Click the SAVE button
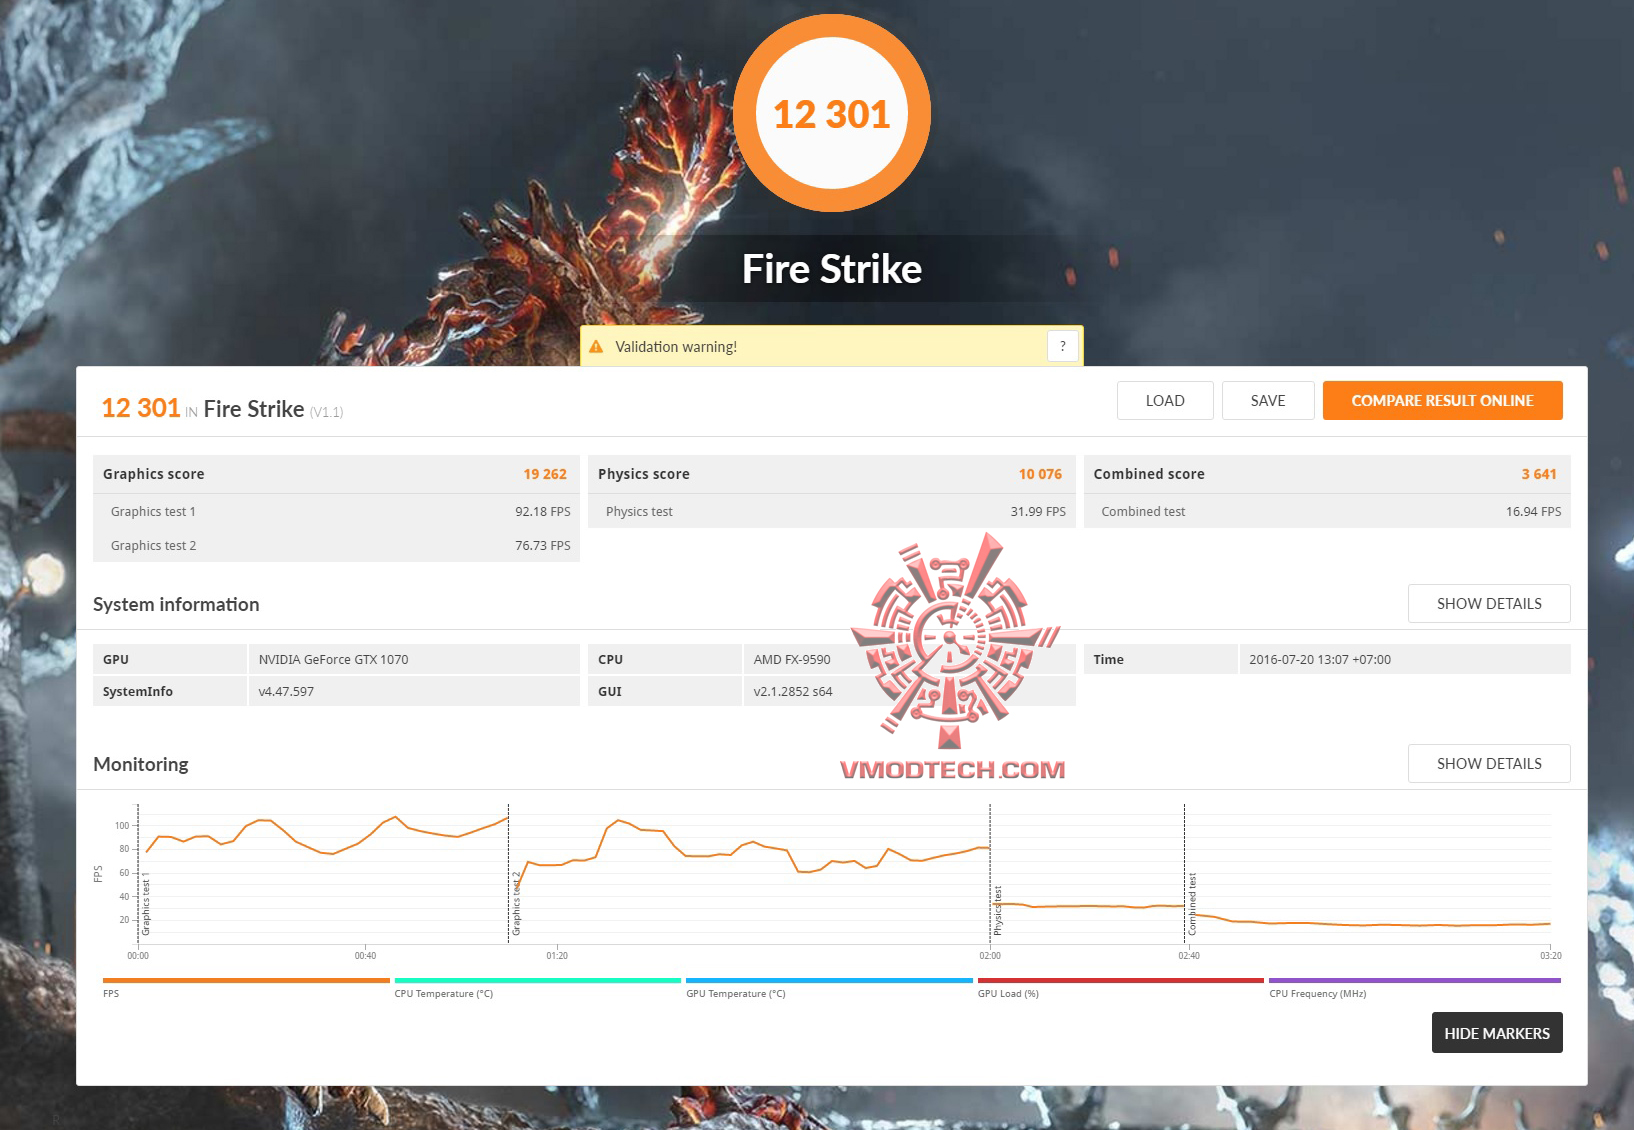This screenshot has width=1634, height=1130. tap(1268, 401)
